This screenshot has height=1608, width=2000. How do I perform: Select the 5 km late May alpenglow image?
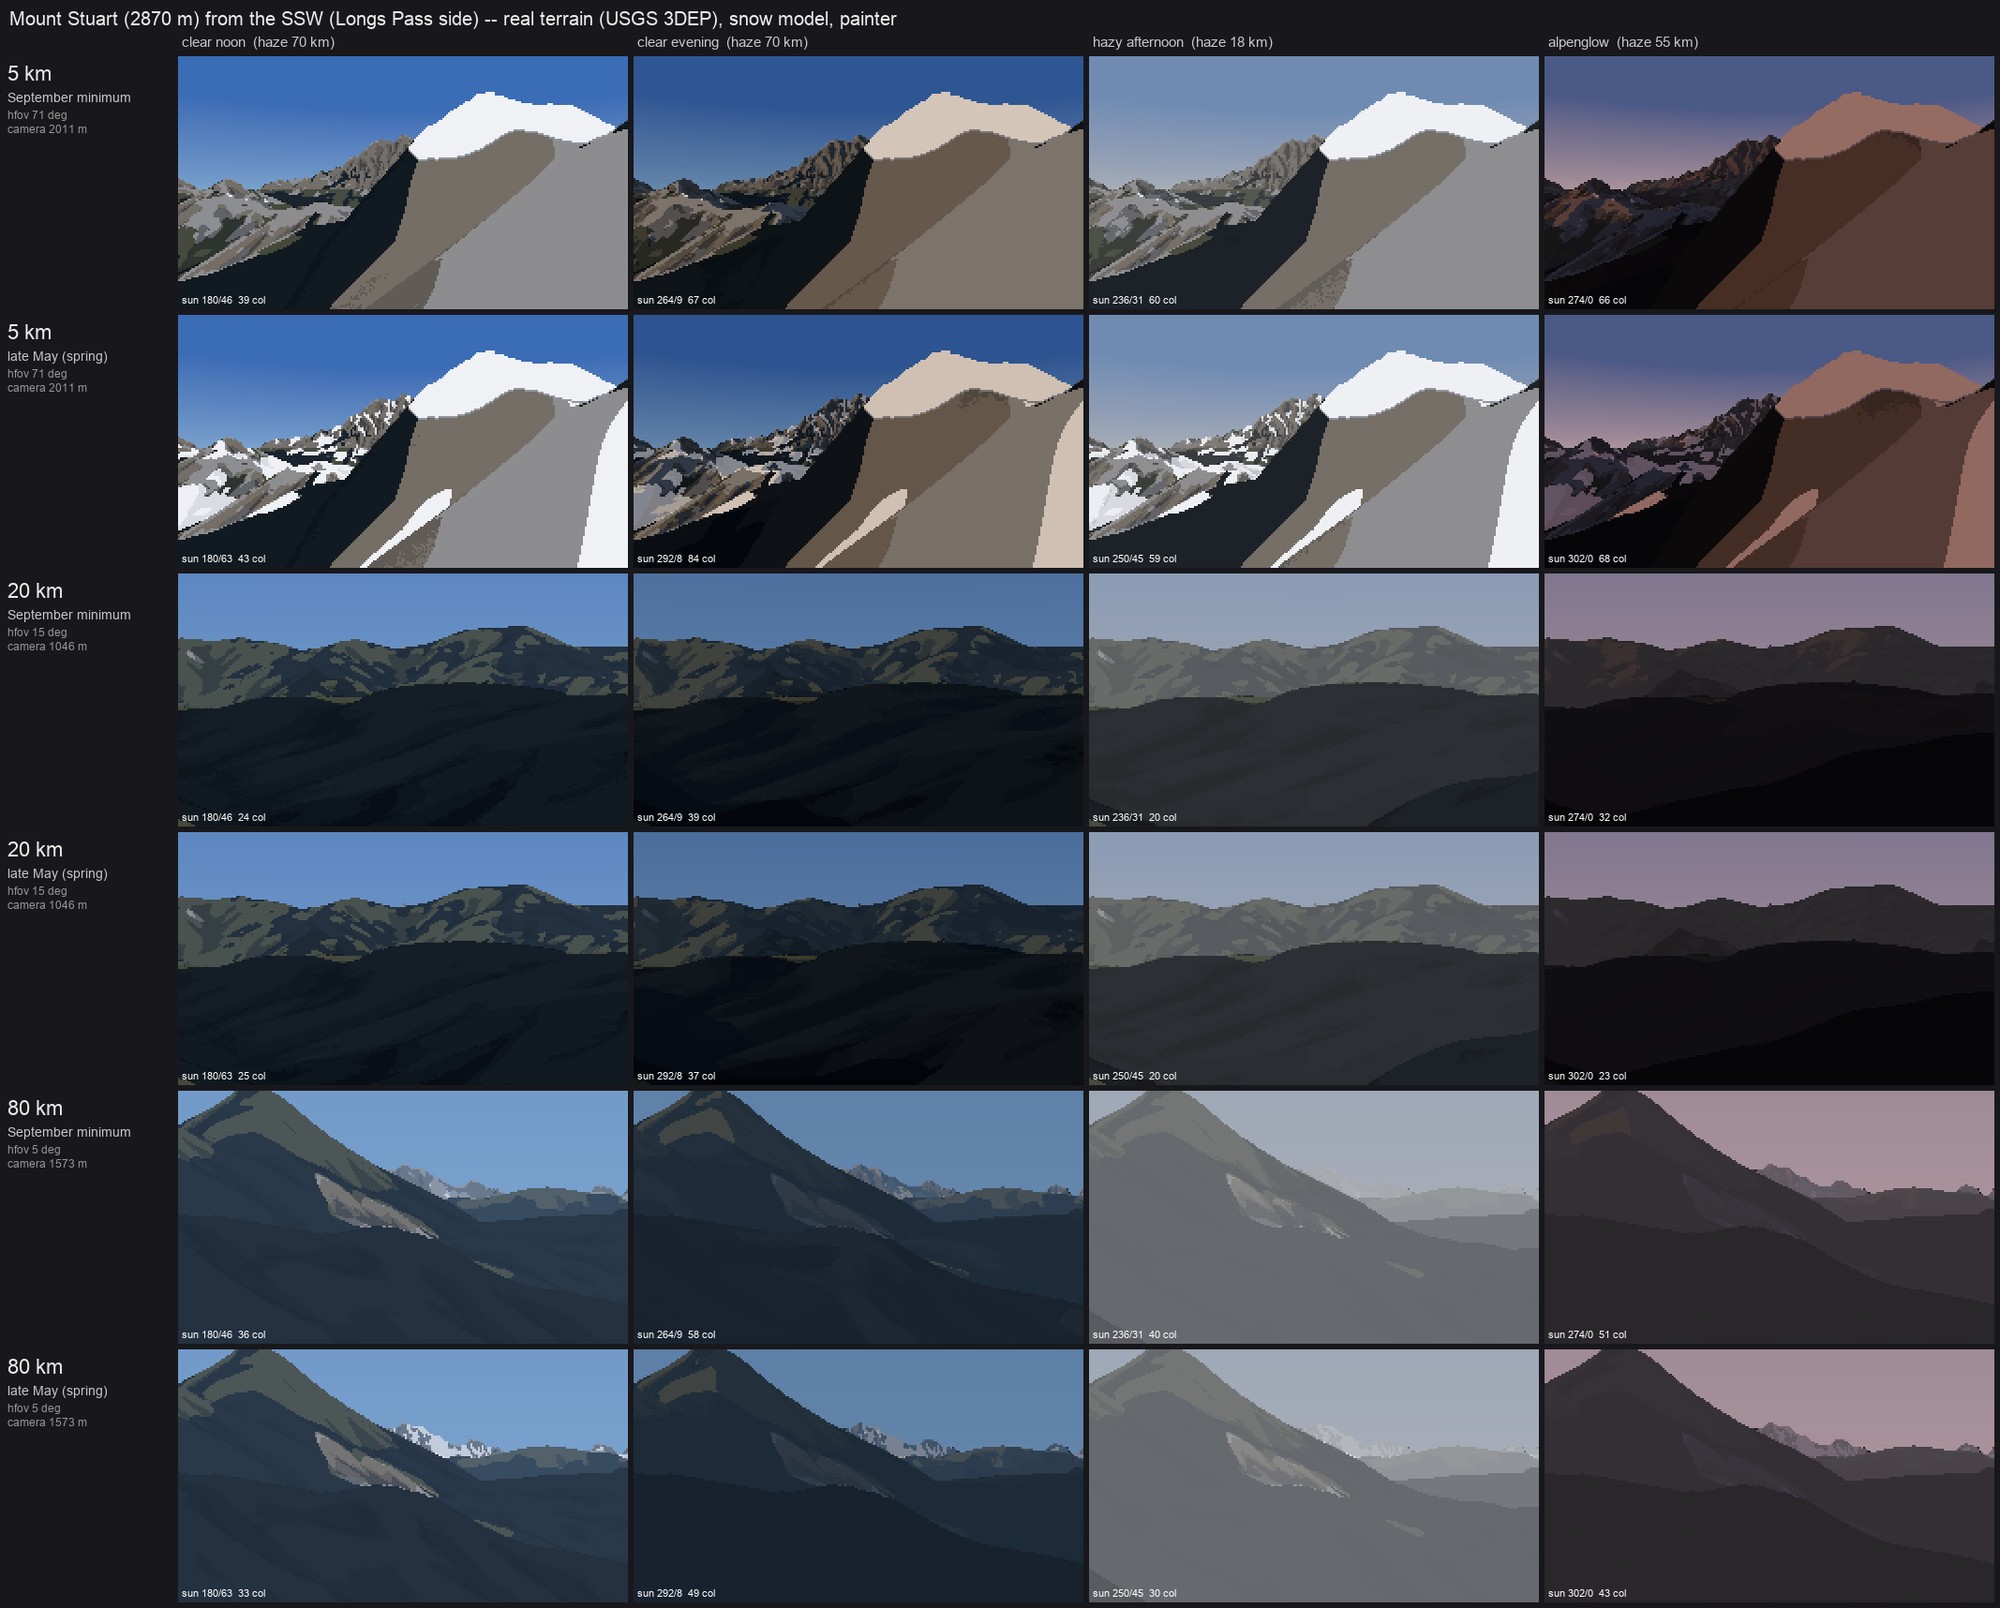[1769, 441]
